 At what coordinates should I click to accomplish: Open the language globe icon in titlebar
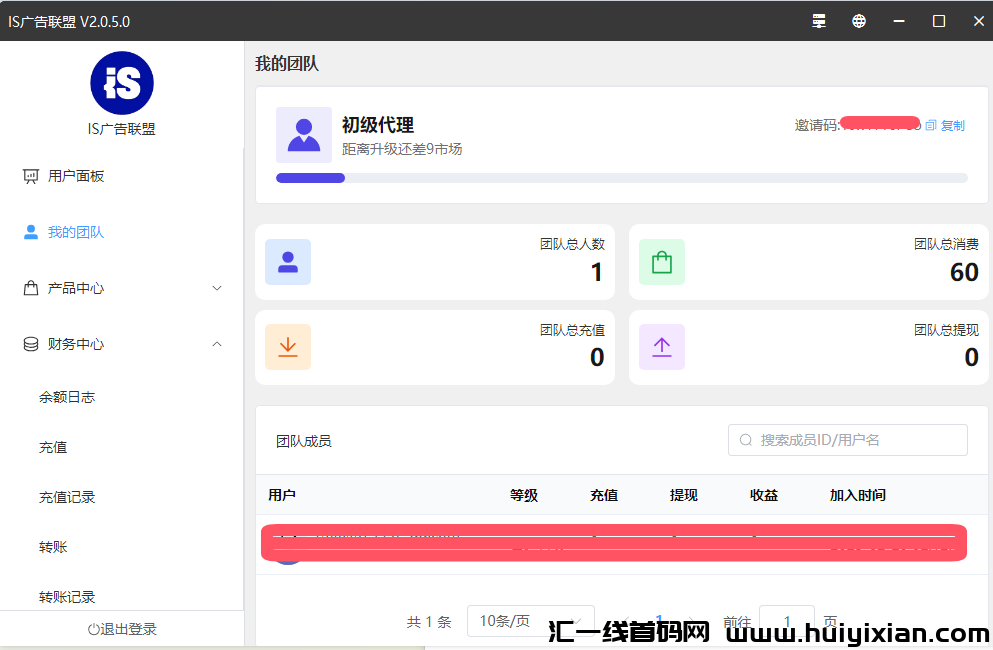pyautogui.click(x=858, y=20)
